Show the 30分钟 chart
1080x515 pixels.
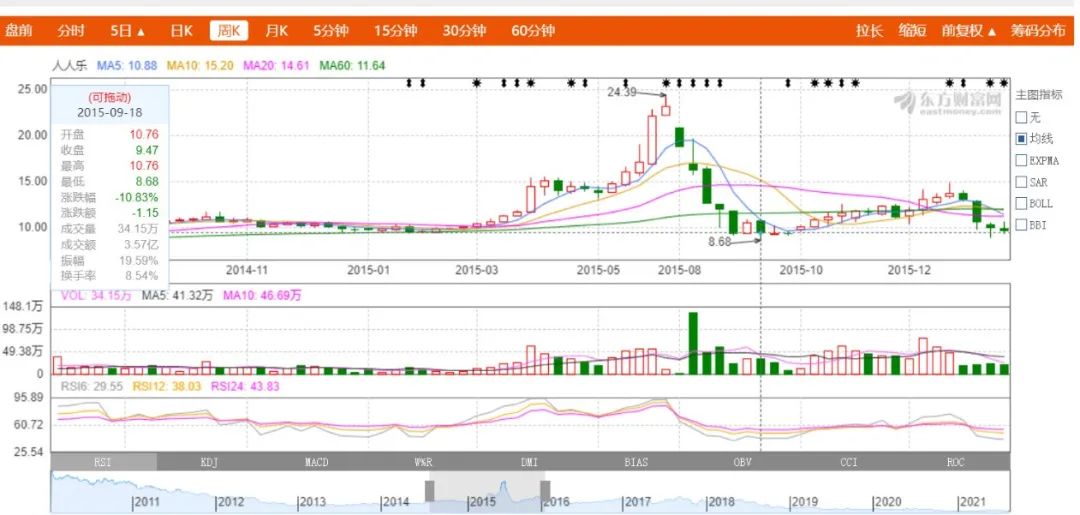click(464, 31)
